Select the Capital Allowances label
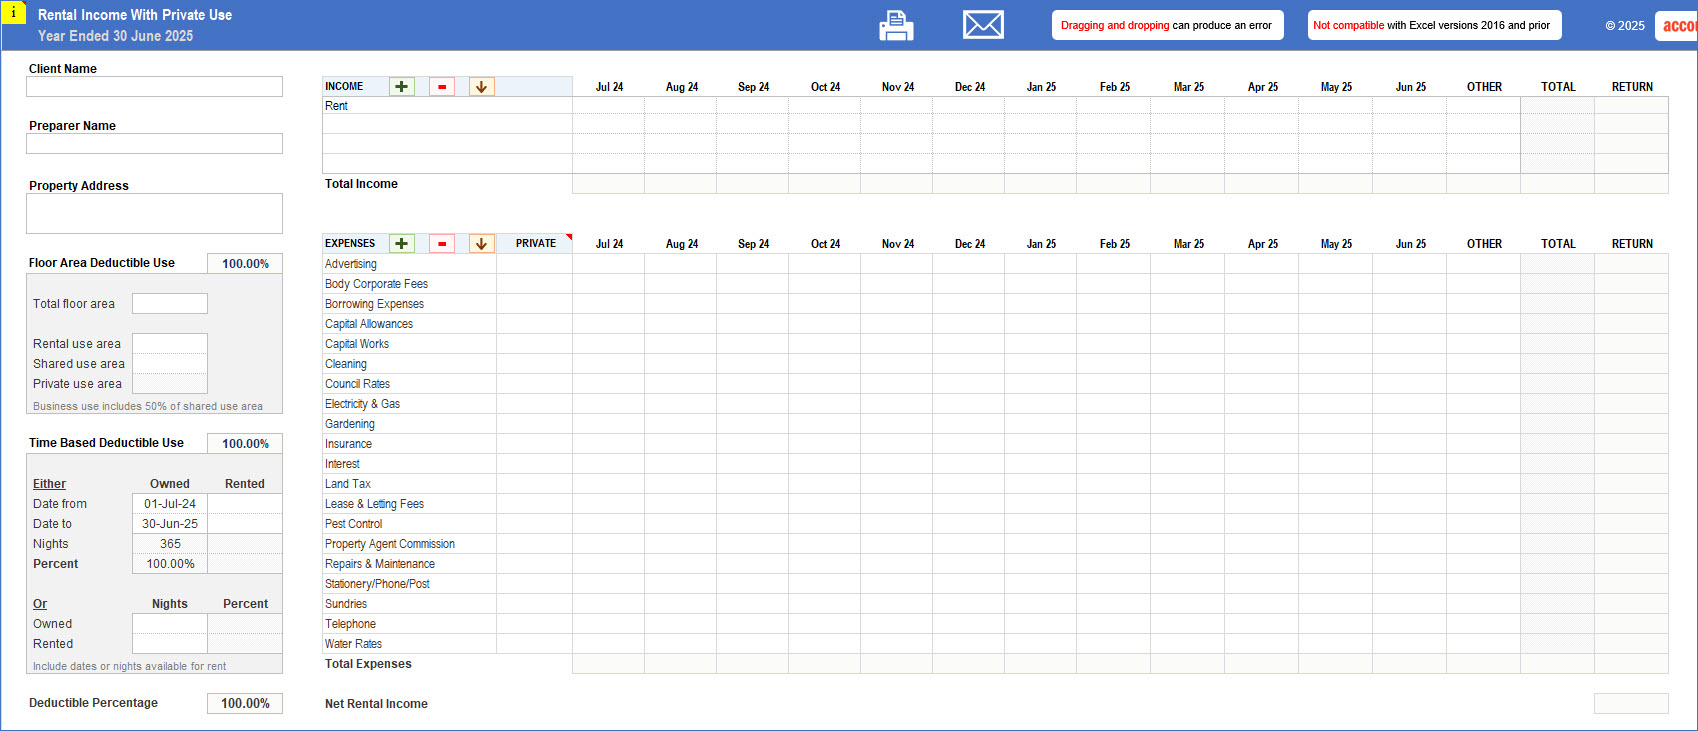The width and height of the screenshot is (1698, 731). point(369,324)
